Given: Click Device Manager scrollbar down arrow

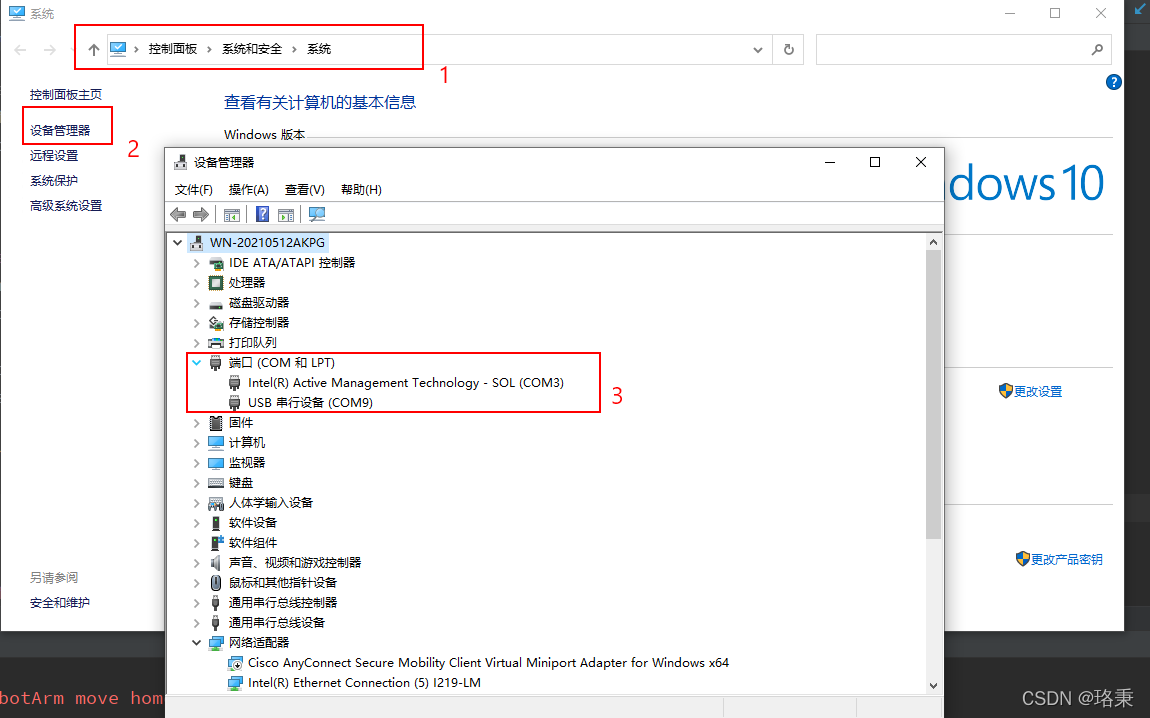Looking at the screenshot, I should 933,686.
